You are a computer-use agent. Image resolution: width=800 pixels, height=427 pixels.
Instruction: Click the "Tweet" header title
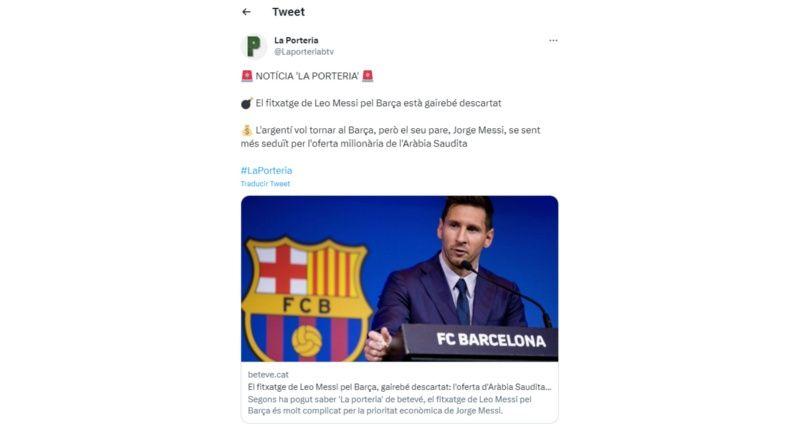288,12
